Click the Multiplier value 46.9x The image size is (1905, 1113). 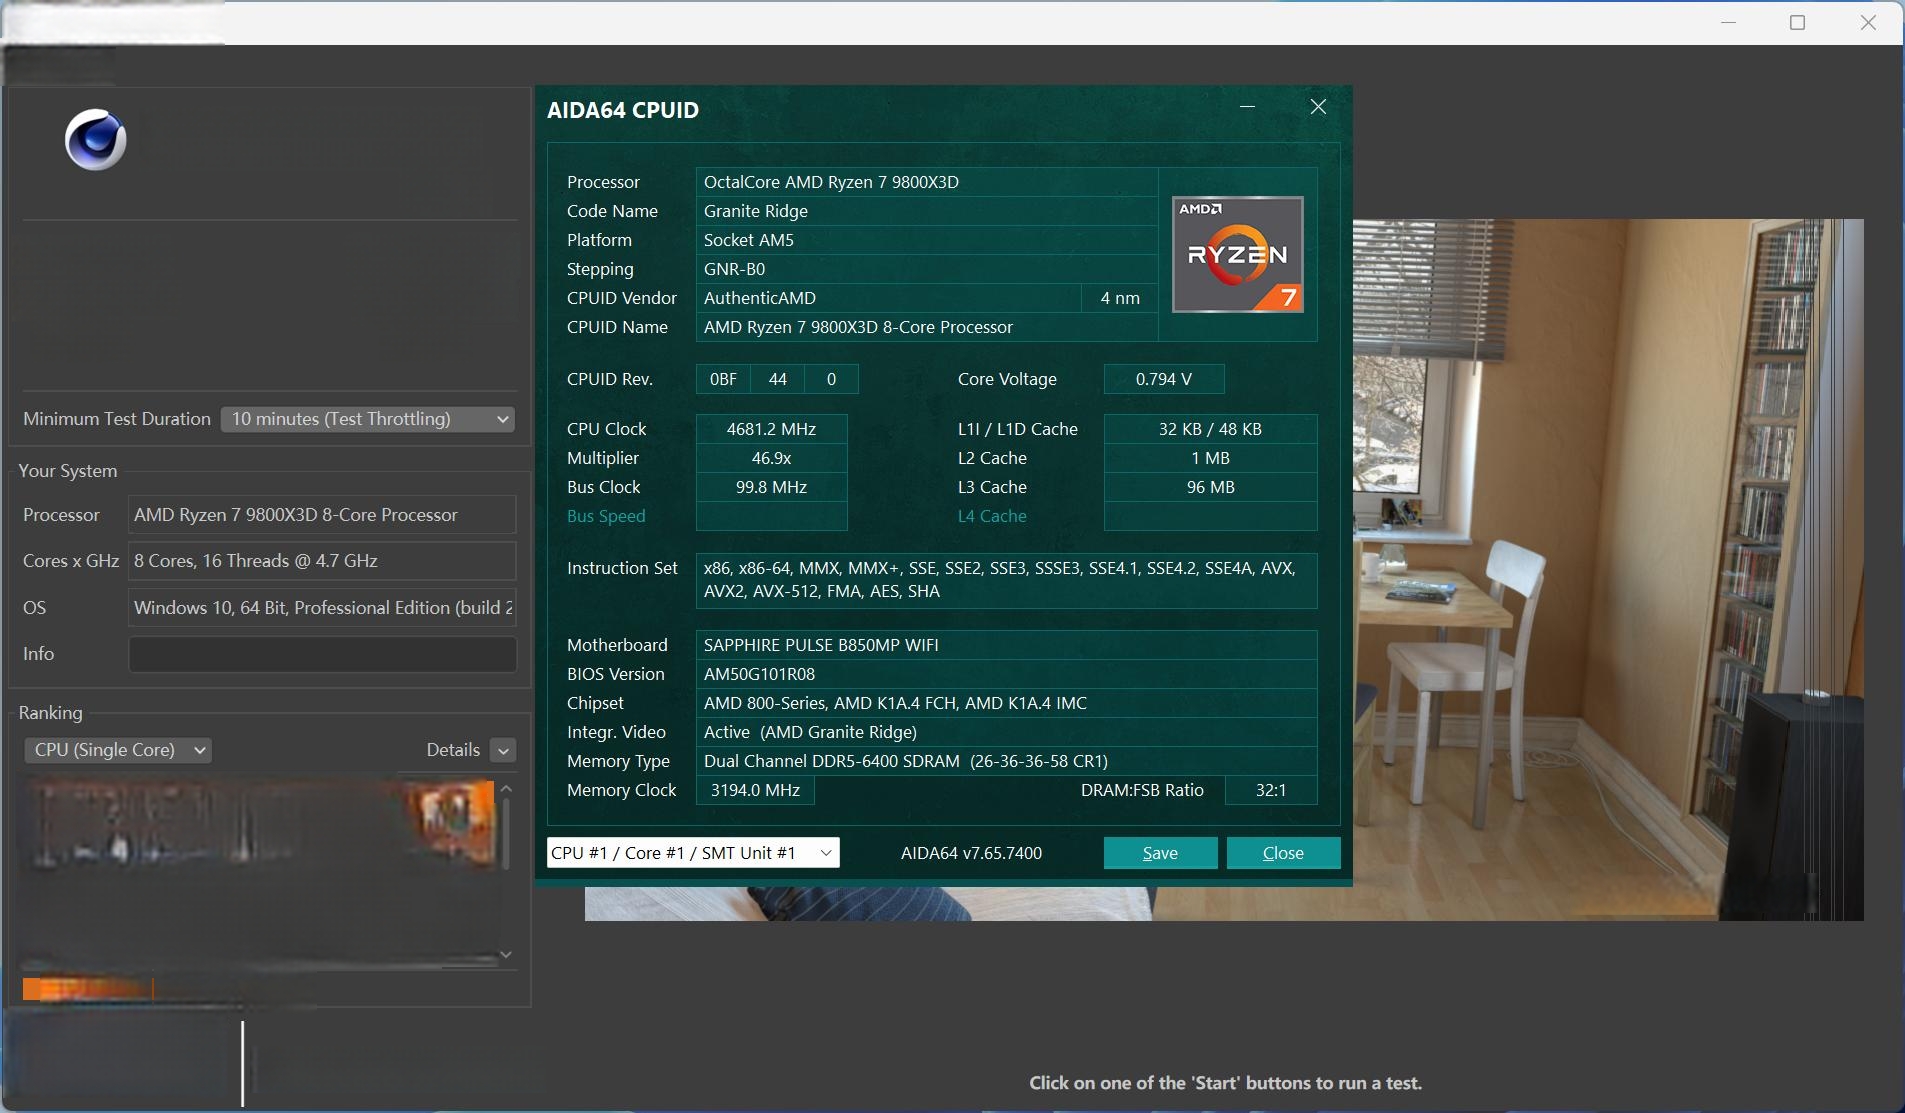(x=771, y=458)
